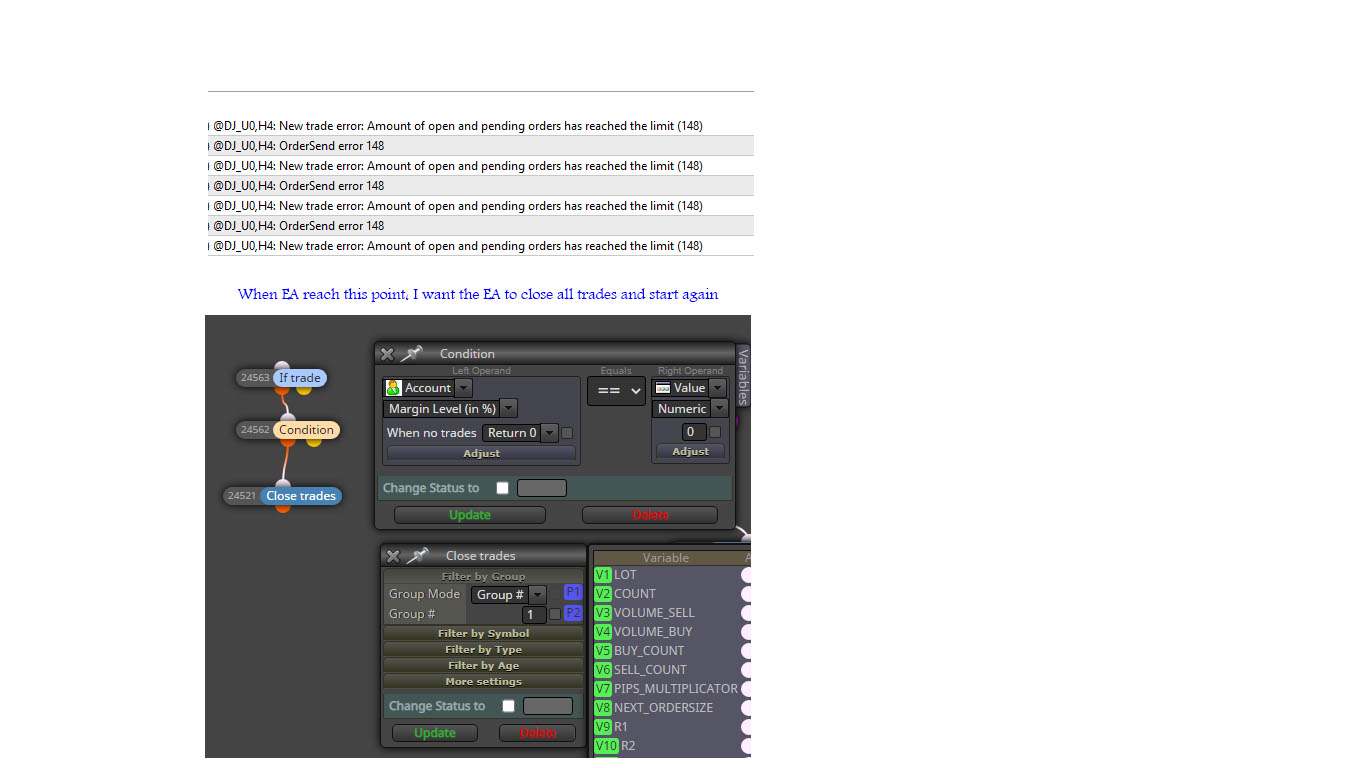Toggle checkbox next to Return 0 dropdown
1366x768 pixels.
click(567, 433)
